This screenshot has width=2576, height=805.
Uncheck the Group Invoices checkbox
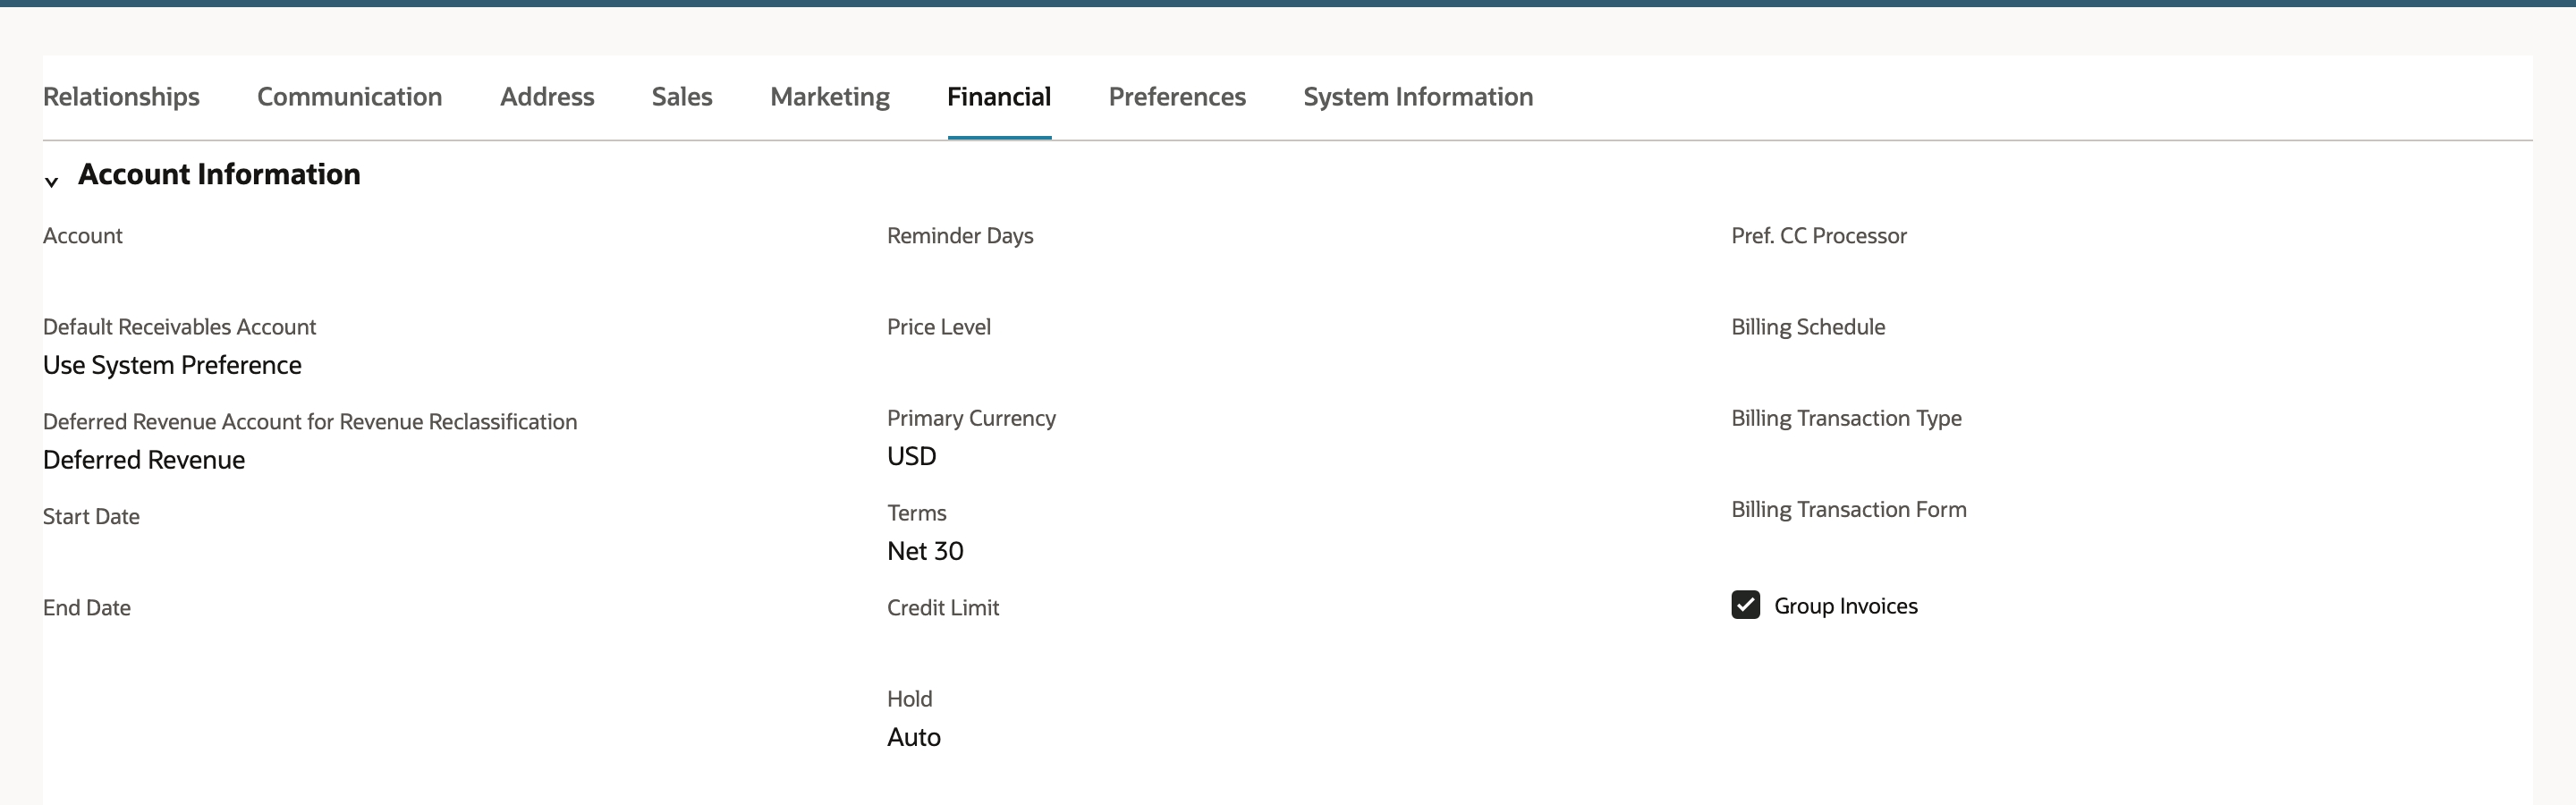click(x=1746, y=605)
